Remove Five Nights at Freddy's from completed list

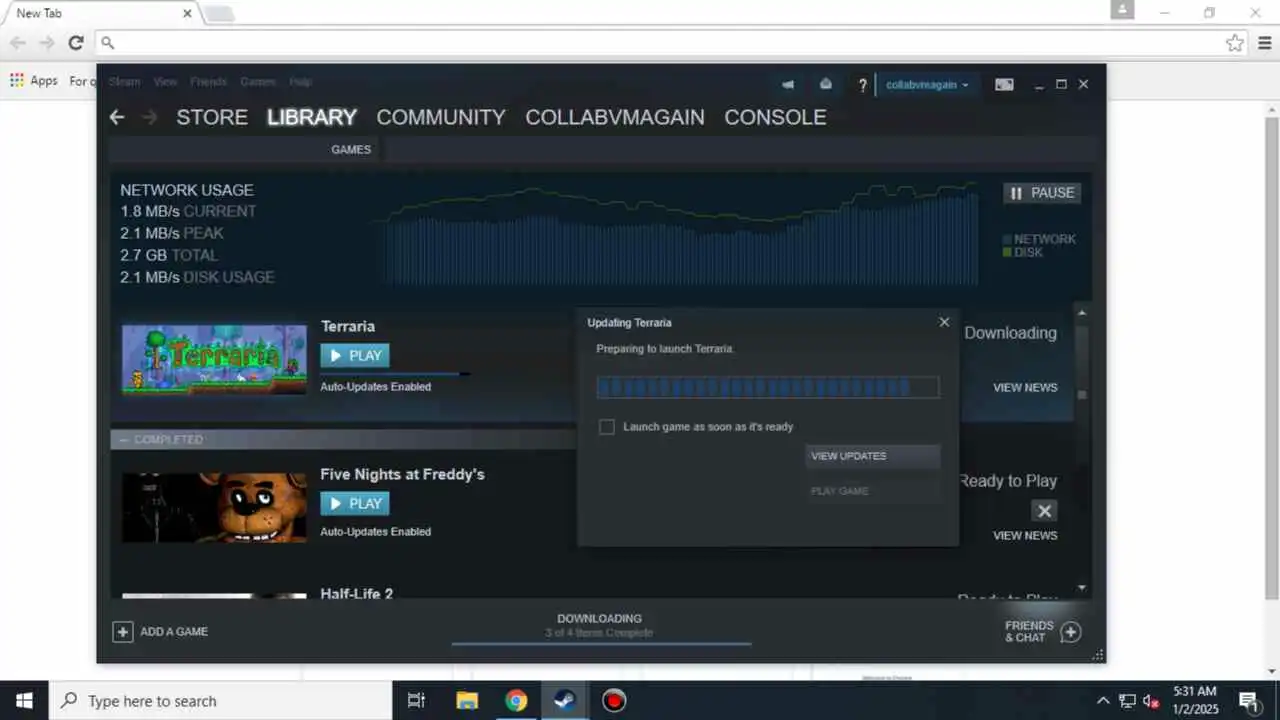(1044, 511)
